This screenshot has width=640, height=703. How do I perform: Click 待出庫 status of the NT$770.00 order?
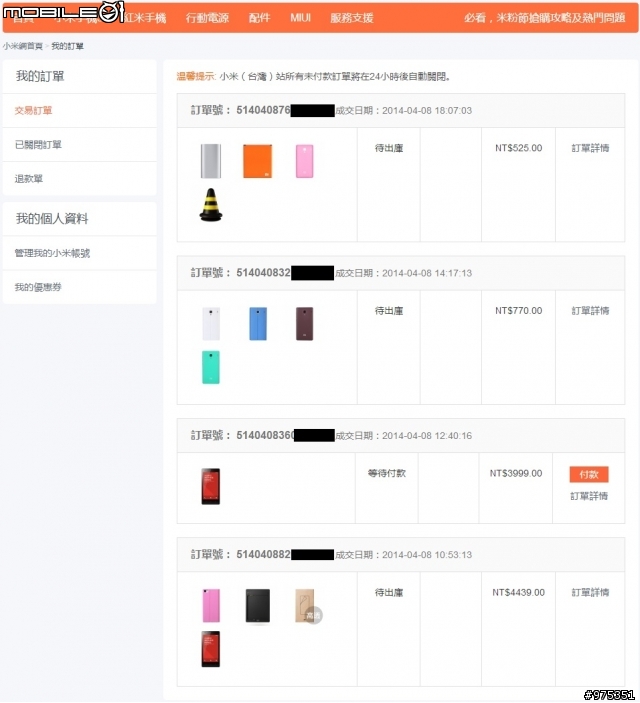pos(389,311)
